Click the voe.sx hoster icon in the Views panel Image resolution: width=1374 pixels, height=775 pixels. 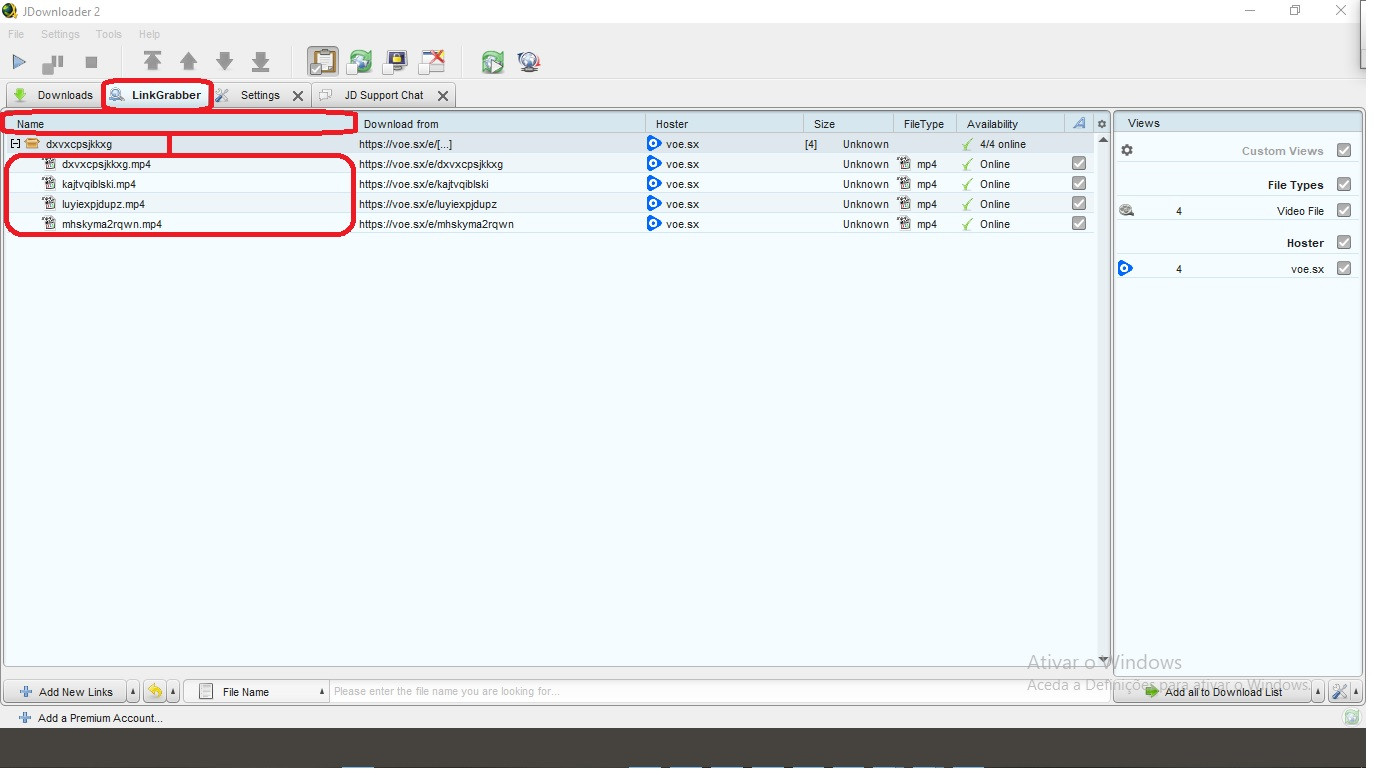[x=1125, y=268]
